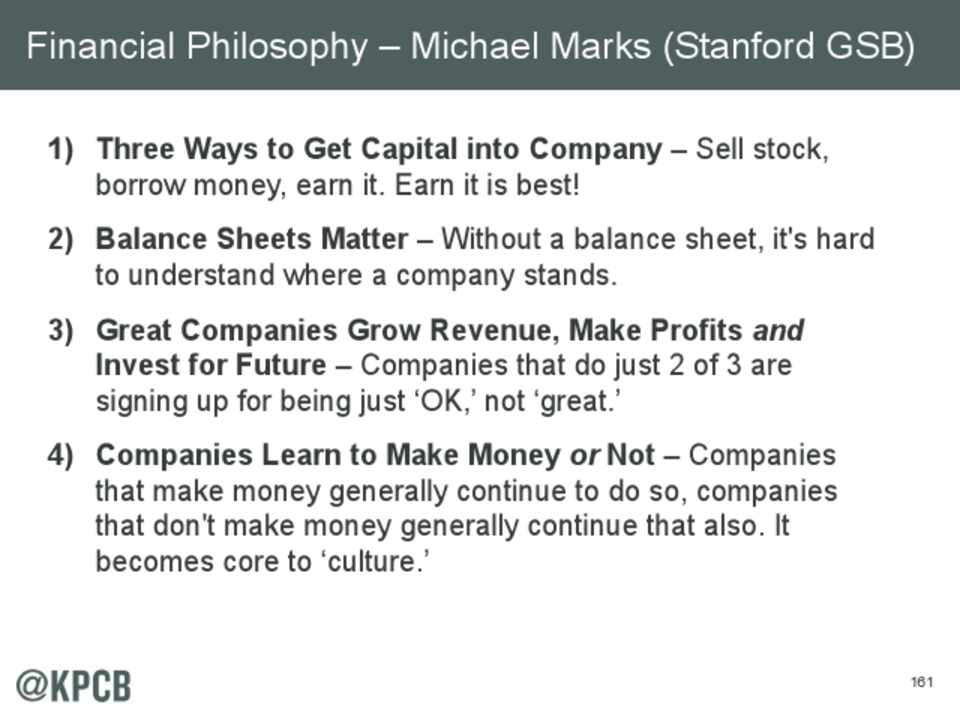Click the "Three Ways to Get Capital" heading
The width and height of the screenshot is (960, 720).
click(378, 151)
